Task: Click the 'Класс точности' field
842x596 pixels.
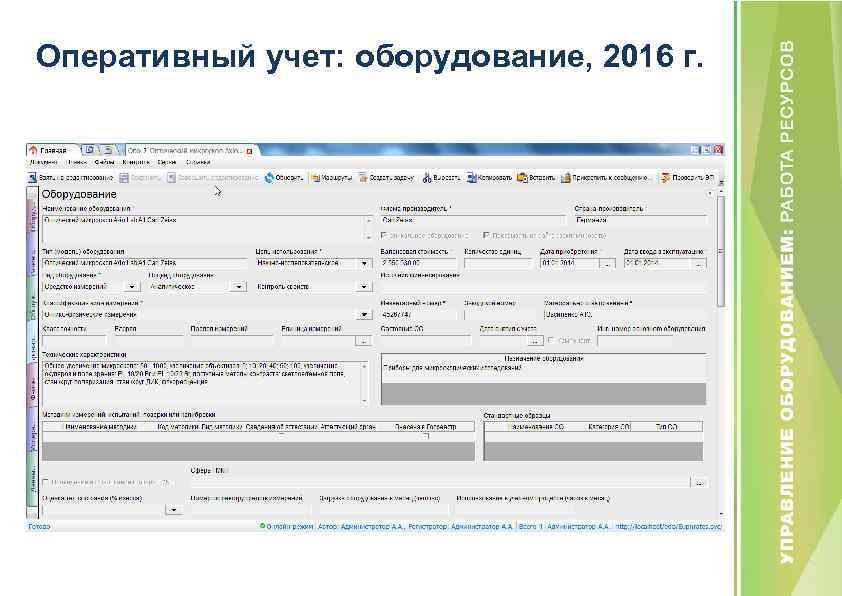Action: [74, 340]
